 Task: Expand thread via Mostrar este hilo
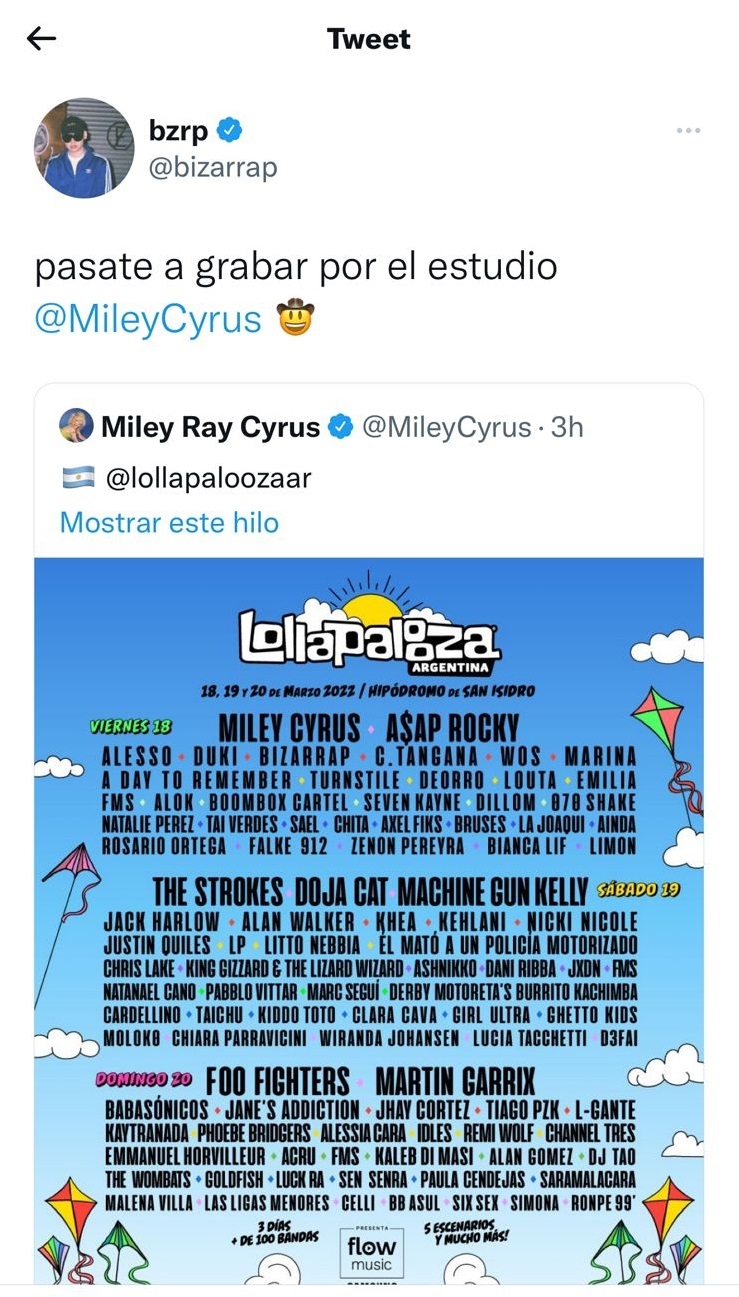coord(169,522)
